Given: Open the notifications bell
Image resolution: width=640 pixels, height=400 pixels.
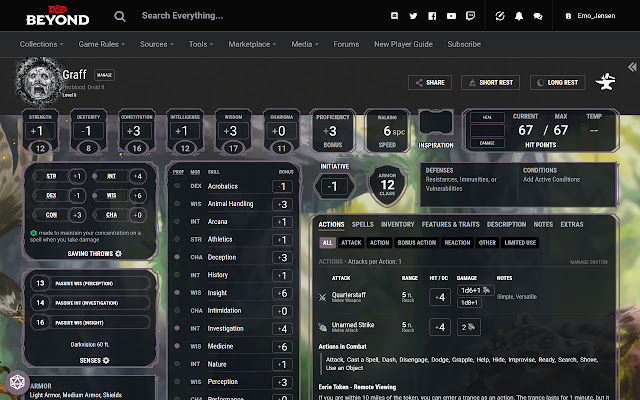Looking at the screenshot, I should pyautogui.click(x=519, y=16).
